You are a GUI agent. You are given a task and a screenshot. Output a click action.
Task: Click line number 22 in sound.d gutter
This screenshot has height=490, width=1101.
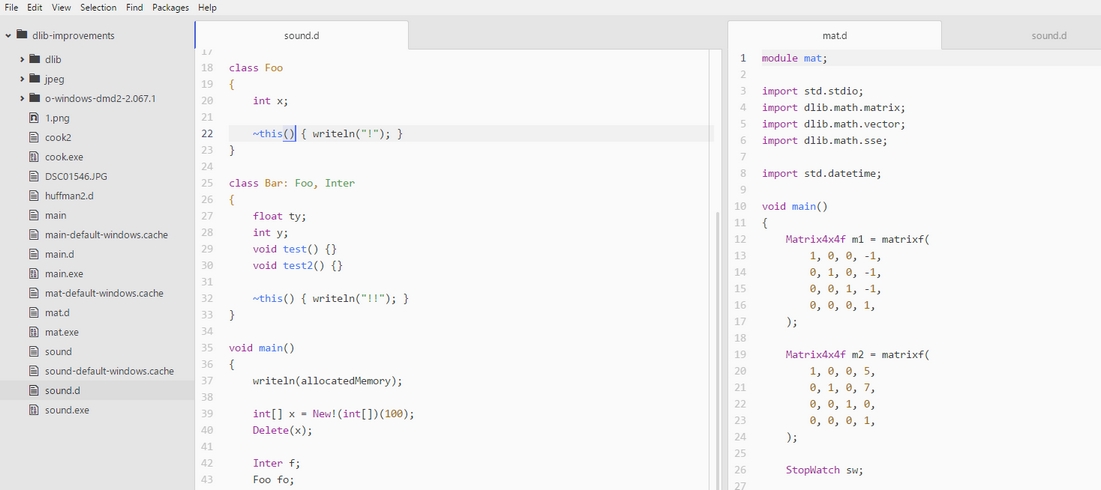tap(206, 133)
